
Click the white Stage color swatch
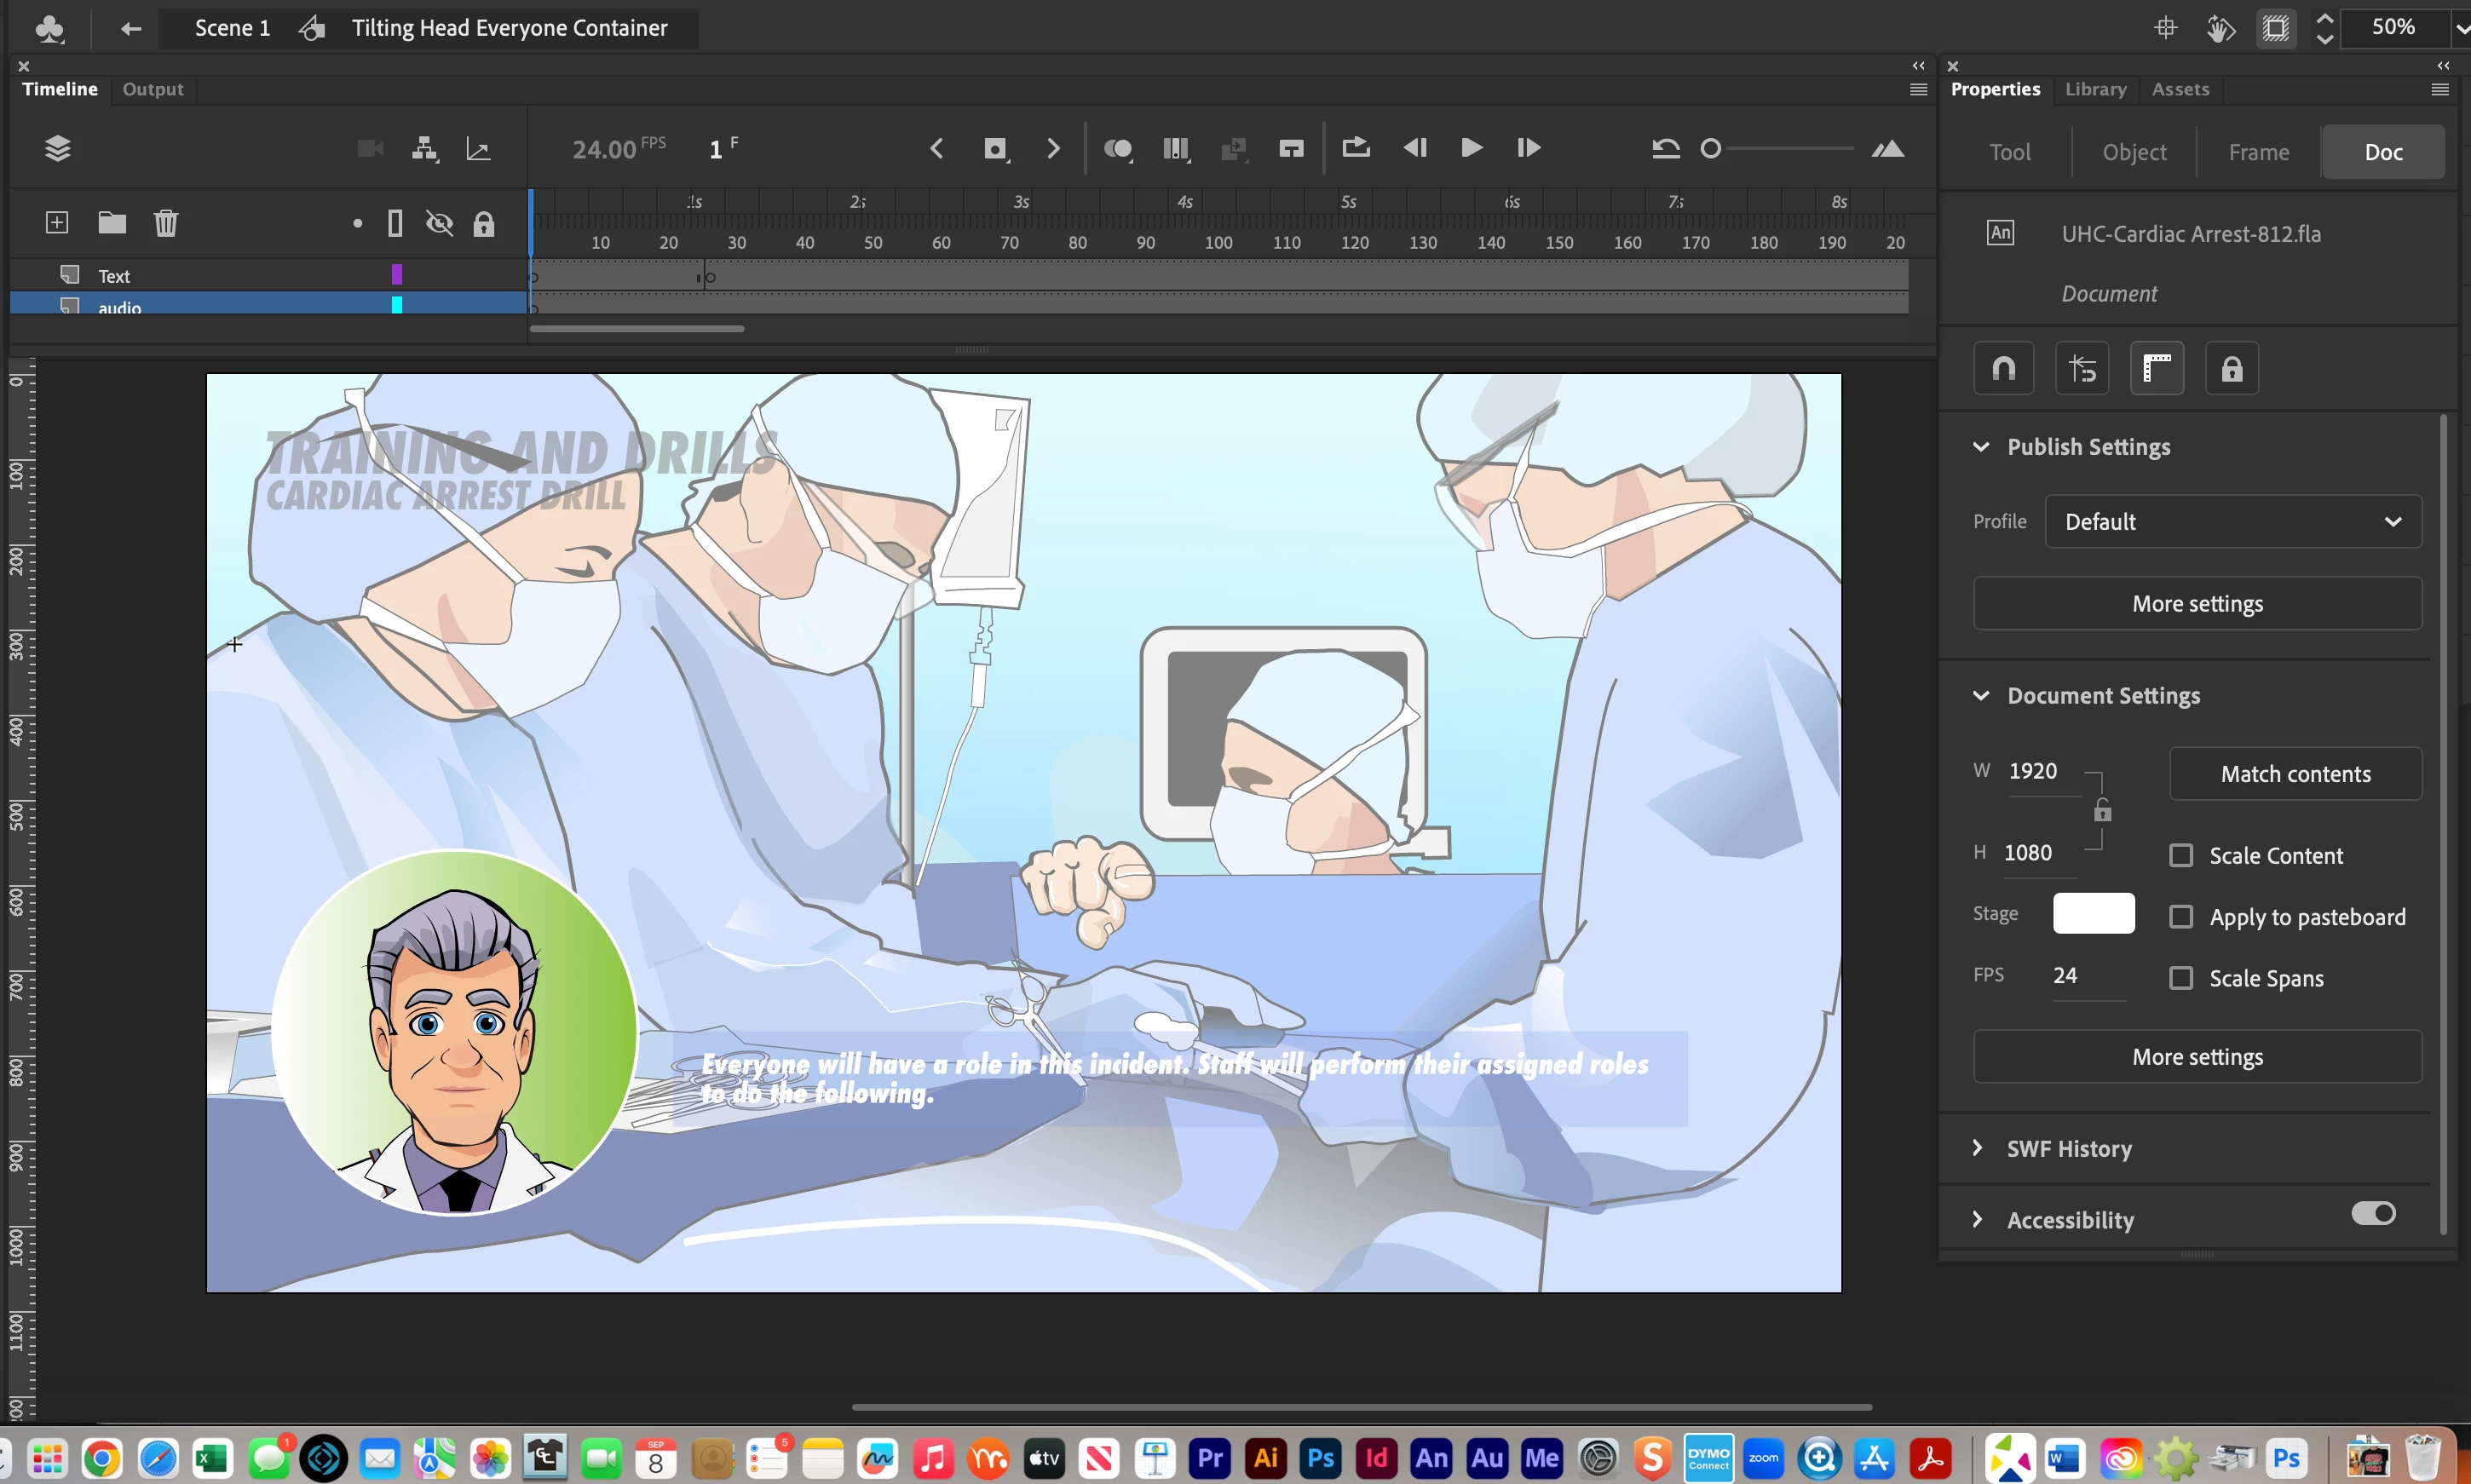point(2093,913)
